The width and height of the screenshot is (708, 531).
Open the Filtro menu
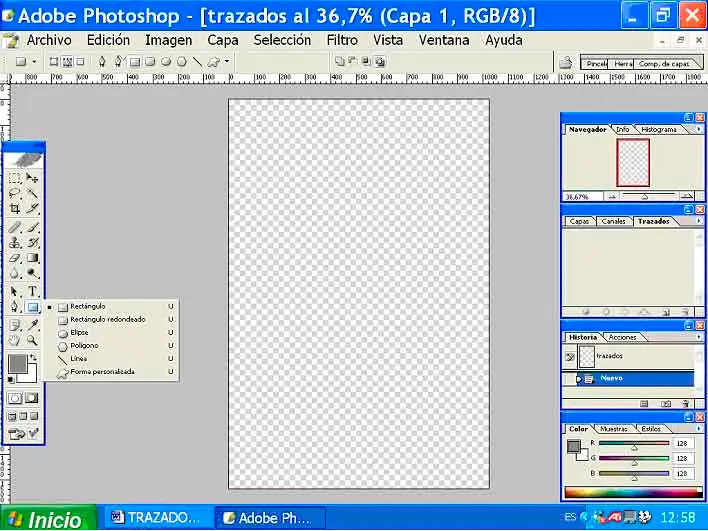342,40
